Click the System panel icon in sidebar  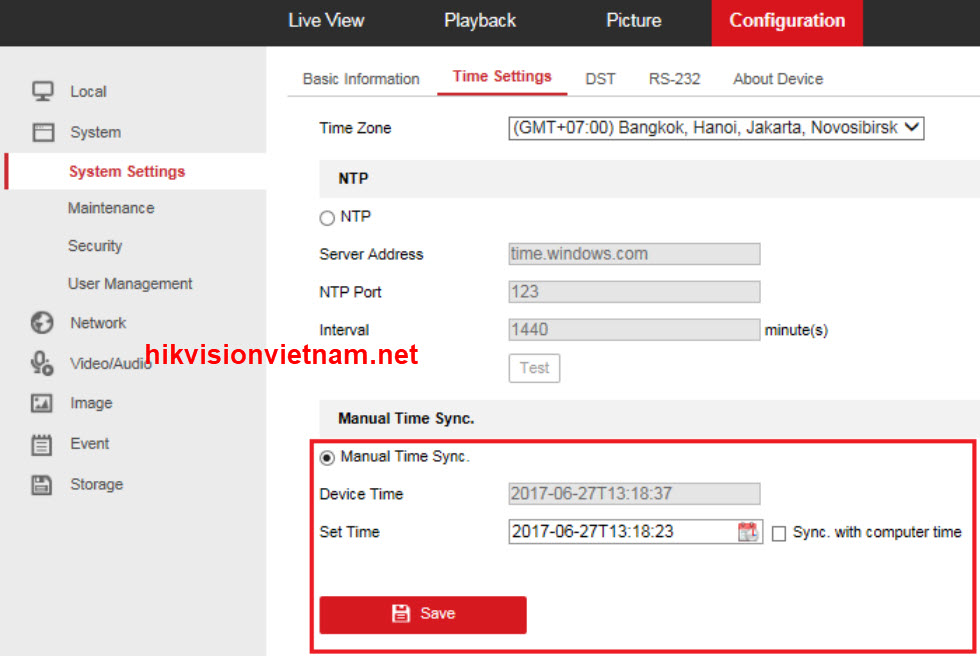pyautogui.click(x=42, y=132)
